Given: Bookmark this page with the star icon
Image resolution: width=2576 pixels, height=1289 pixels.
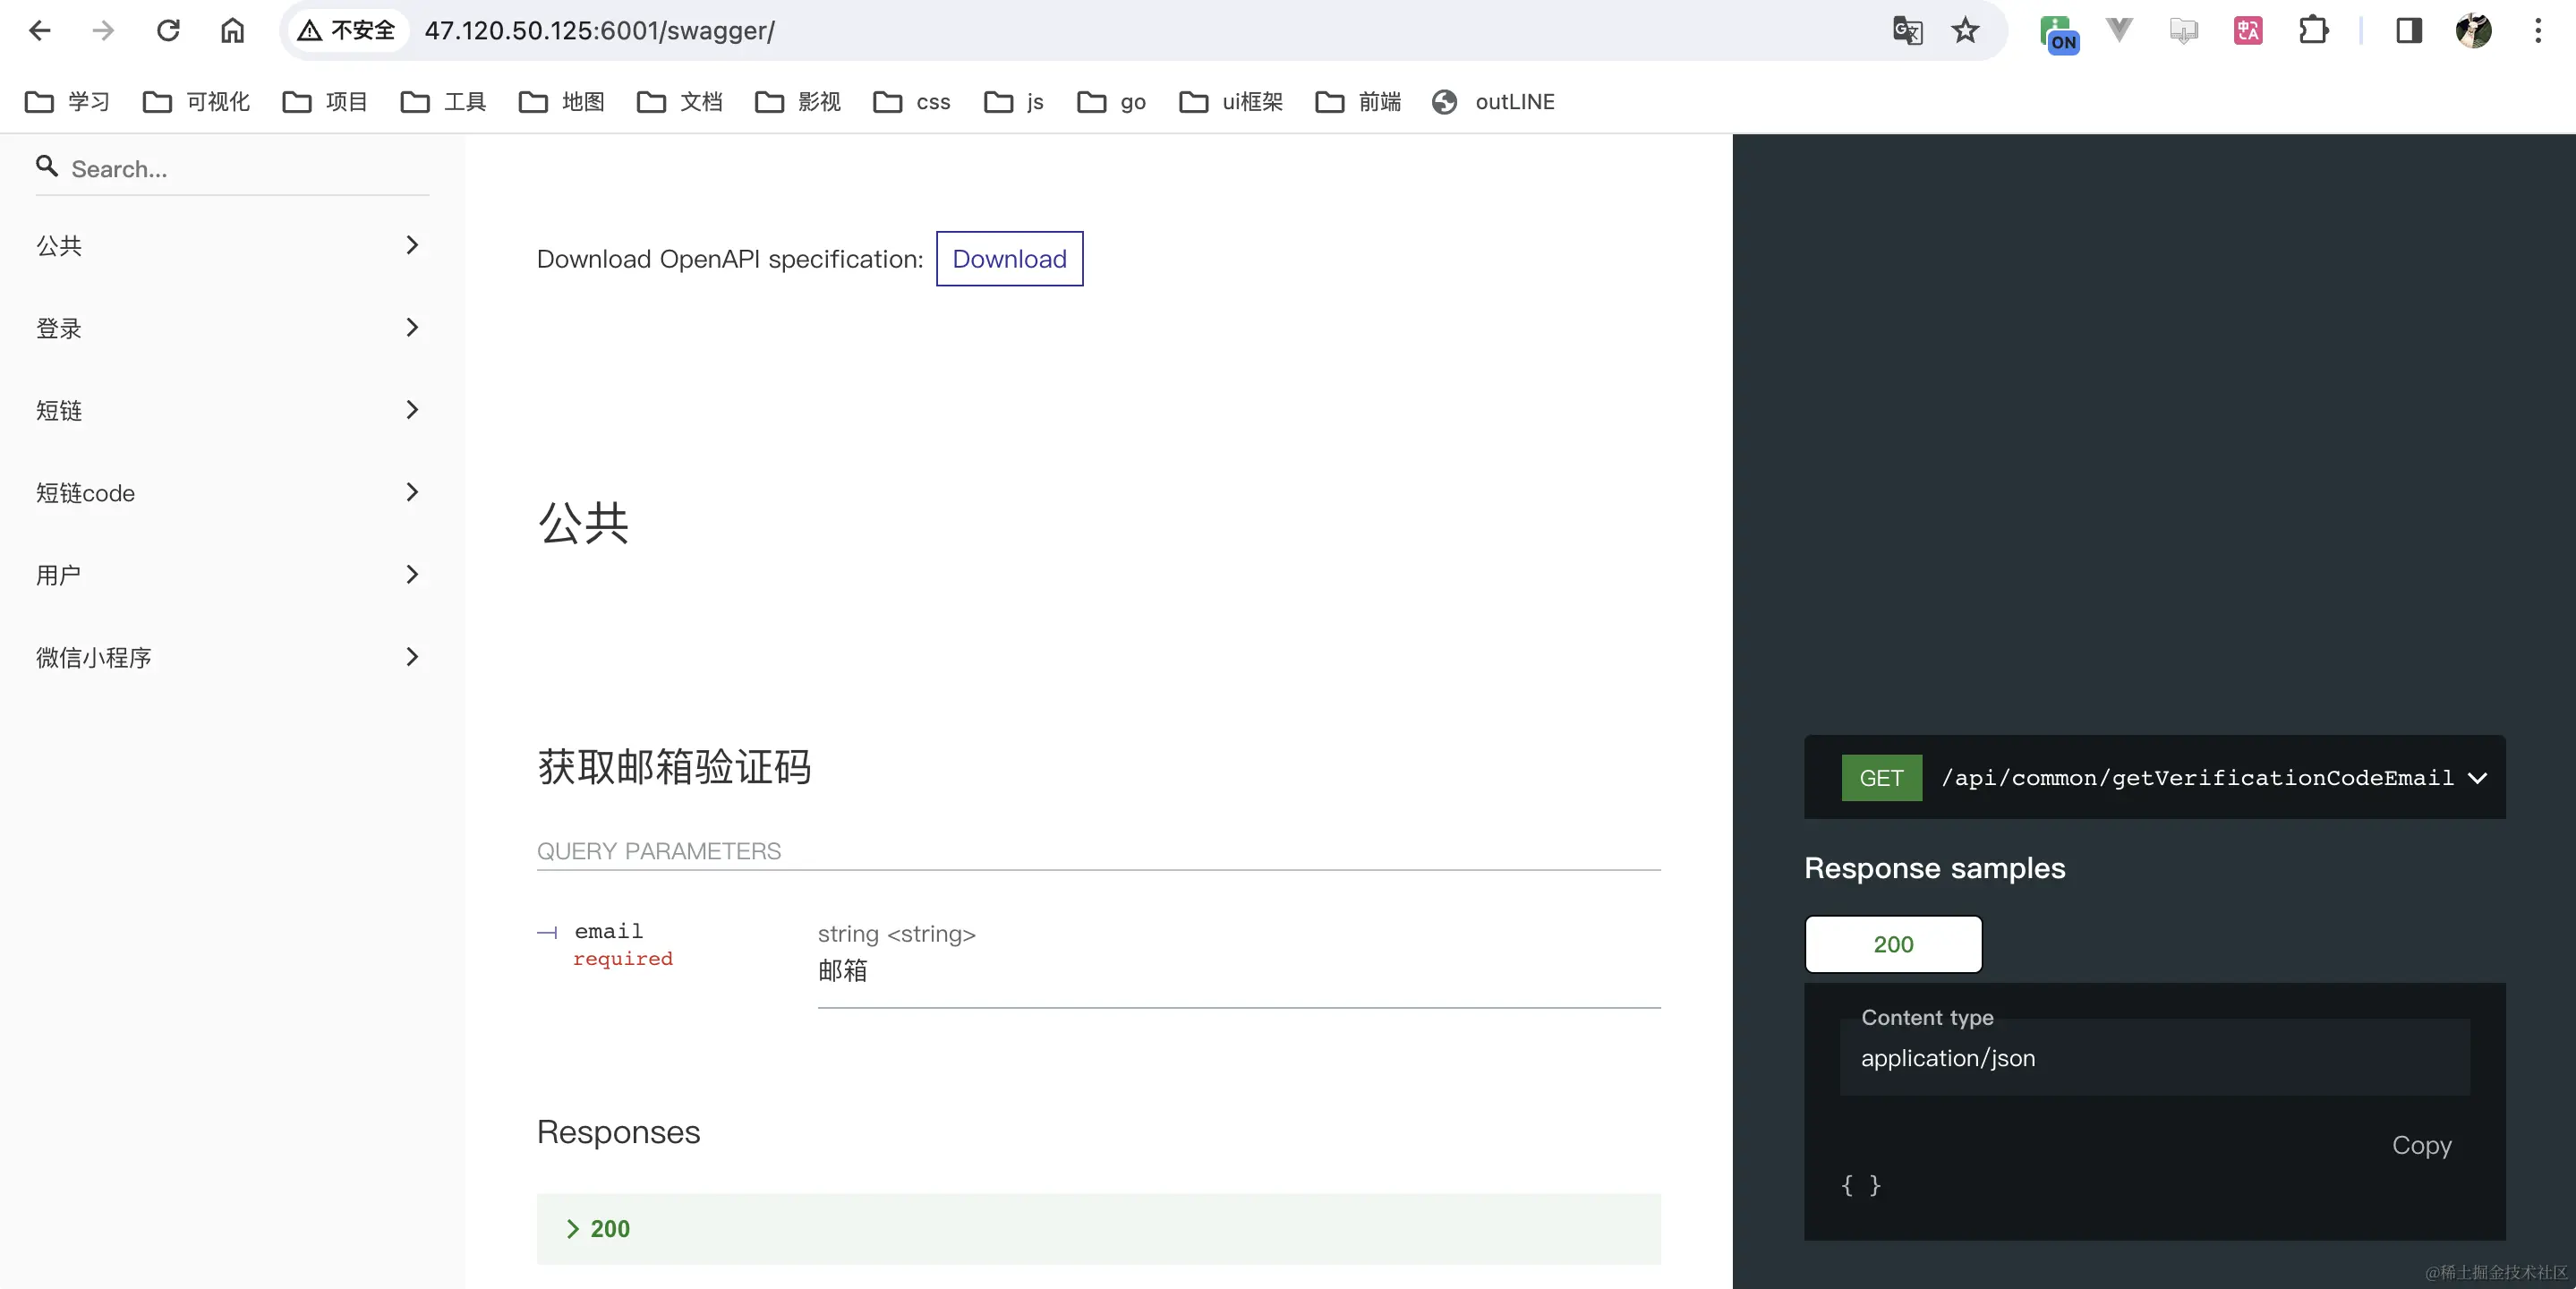Looking at the screenshot, I should click(x=1965, y=31).
